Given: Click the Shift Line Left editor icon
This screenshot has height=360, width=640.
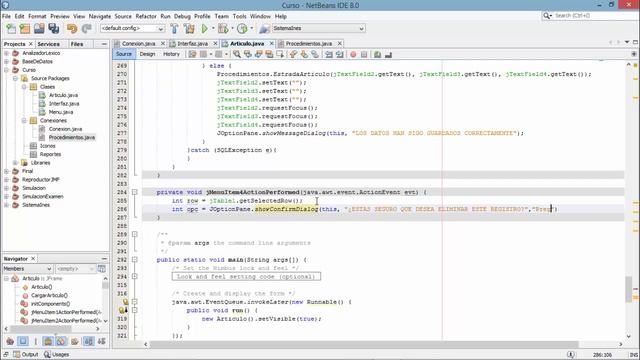Looking at the screenshot, I should tap(329, 54).
